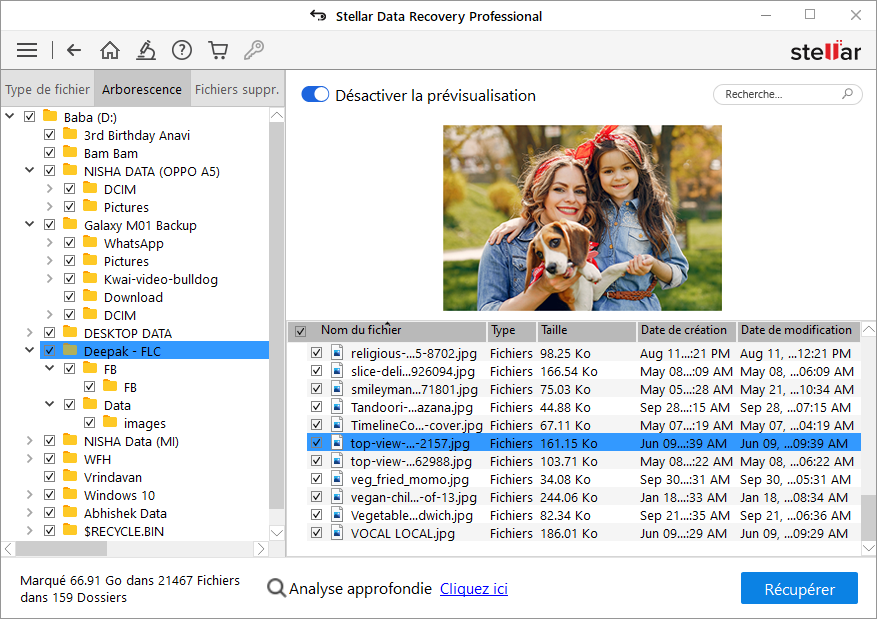The image size is (877, 619).
Task: Expand the DESKTOP DATA folder
Action: [x=30, y=333]
